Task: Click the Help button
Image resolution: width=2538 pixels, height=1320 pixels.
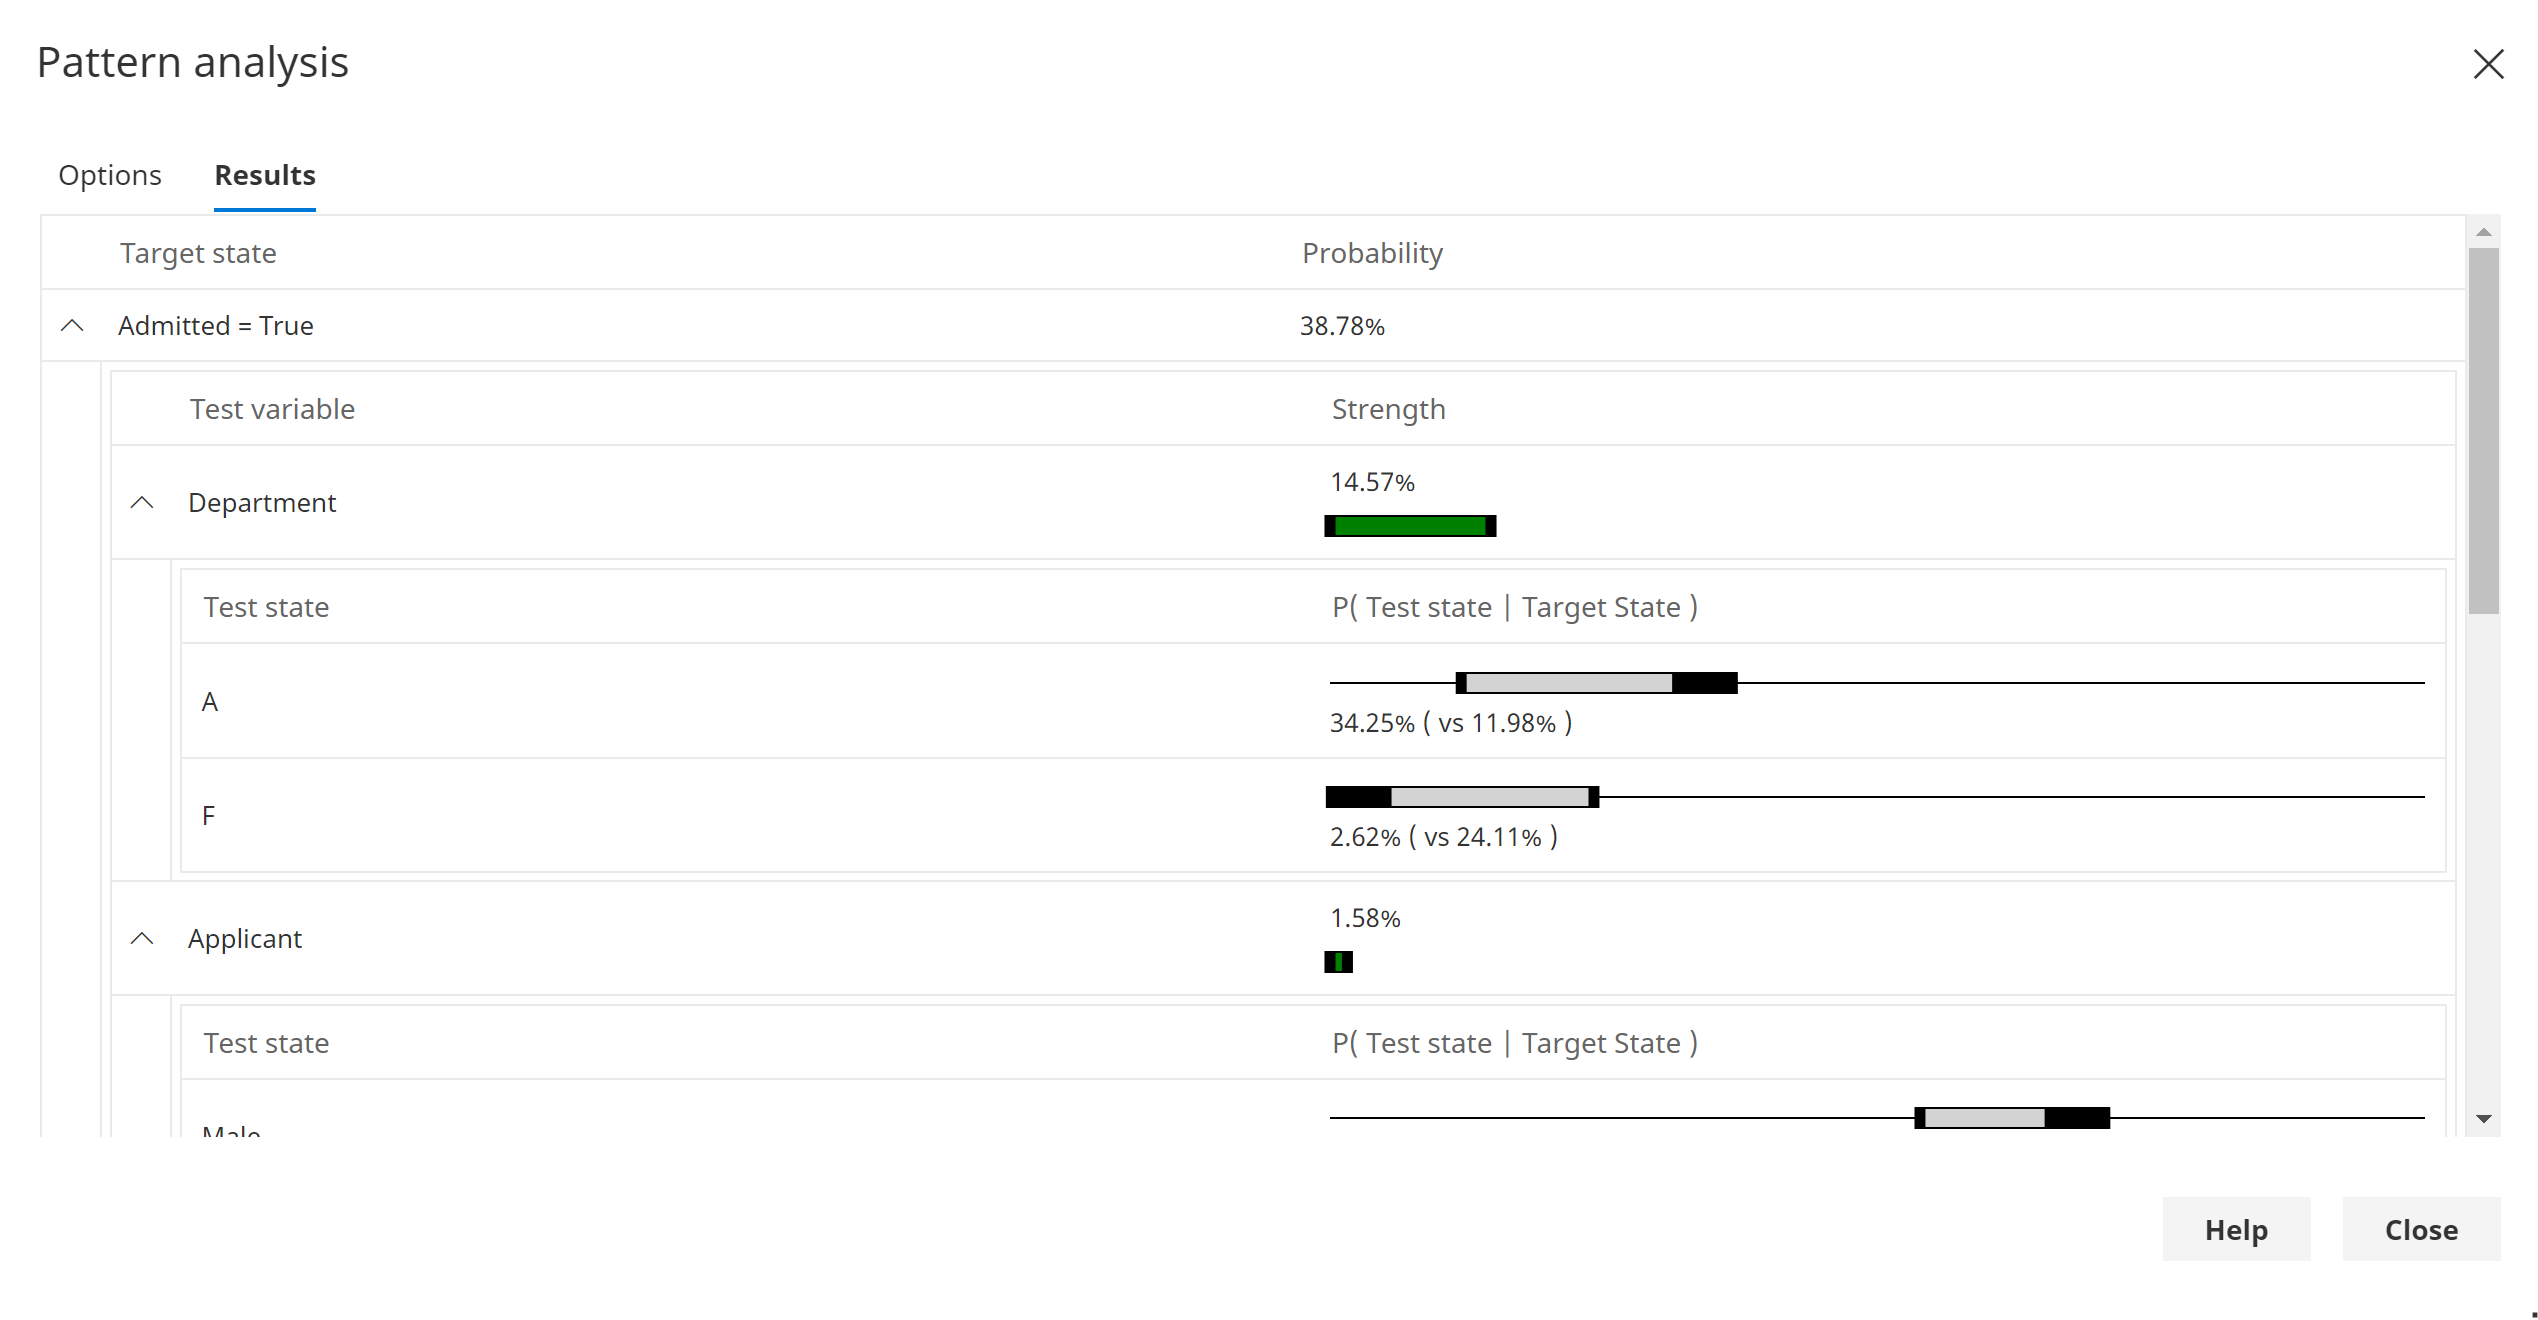Action: 2236,1229
